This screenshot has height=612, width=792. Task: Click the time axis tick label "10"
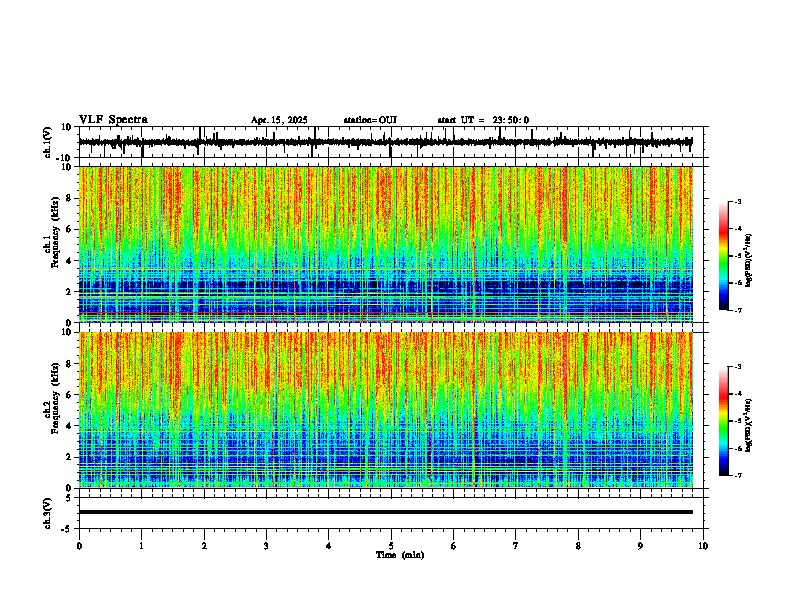click(703, 546)
